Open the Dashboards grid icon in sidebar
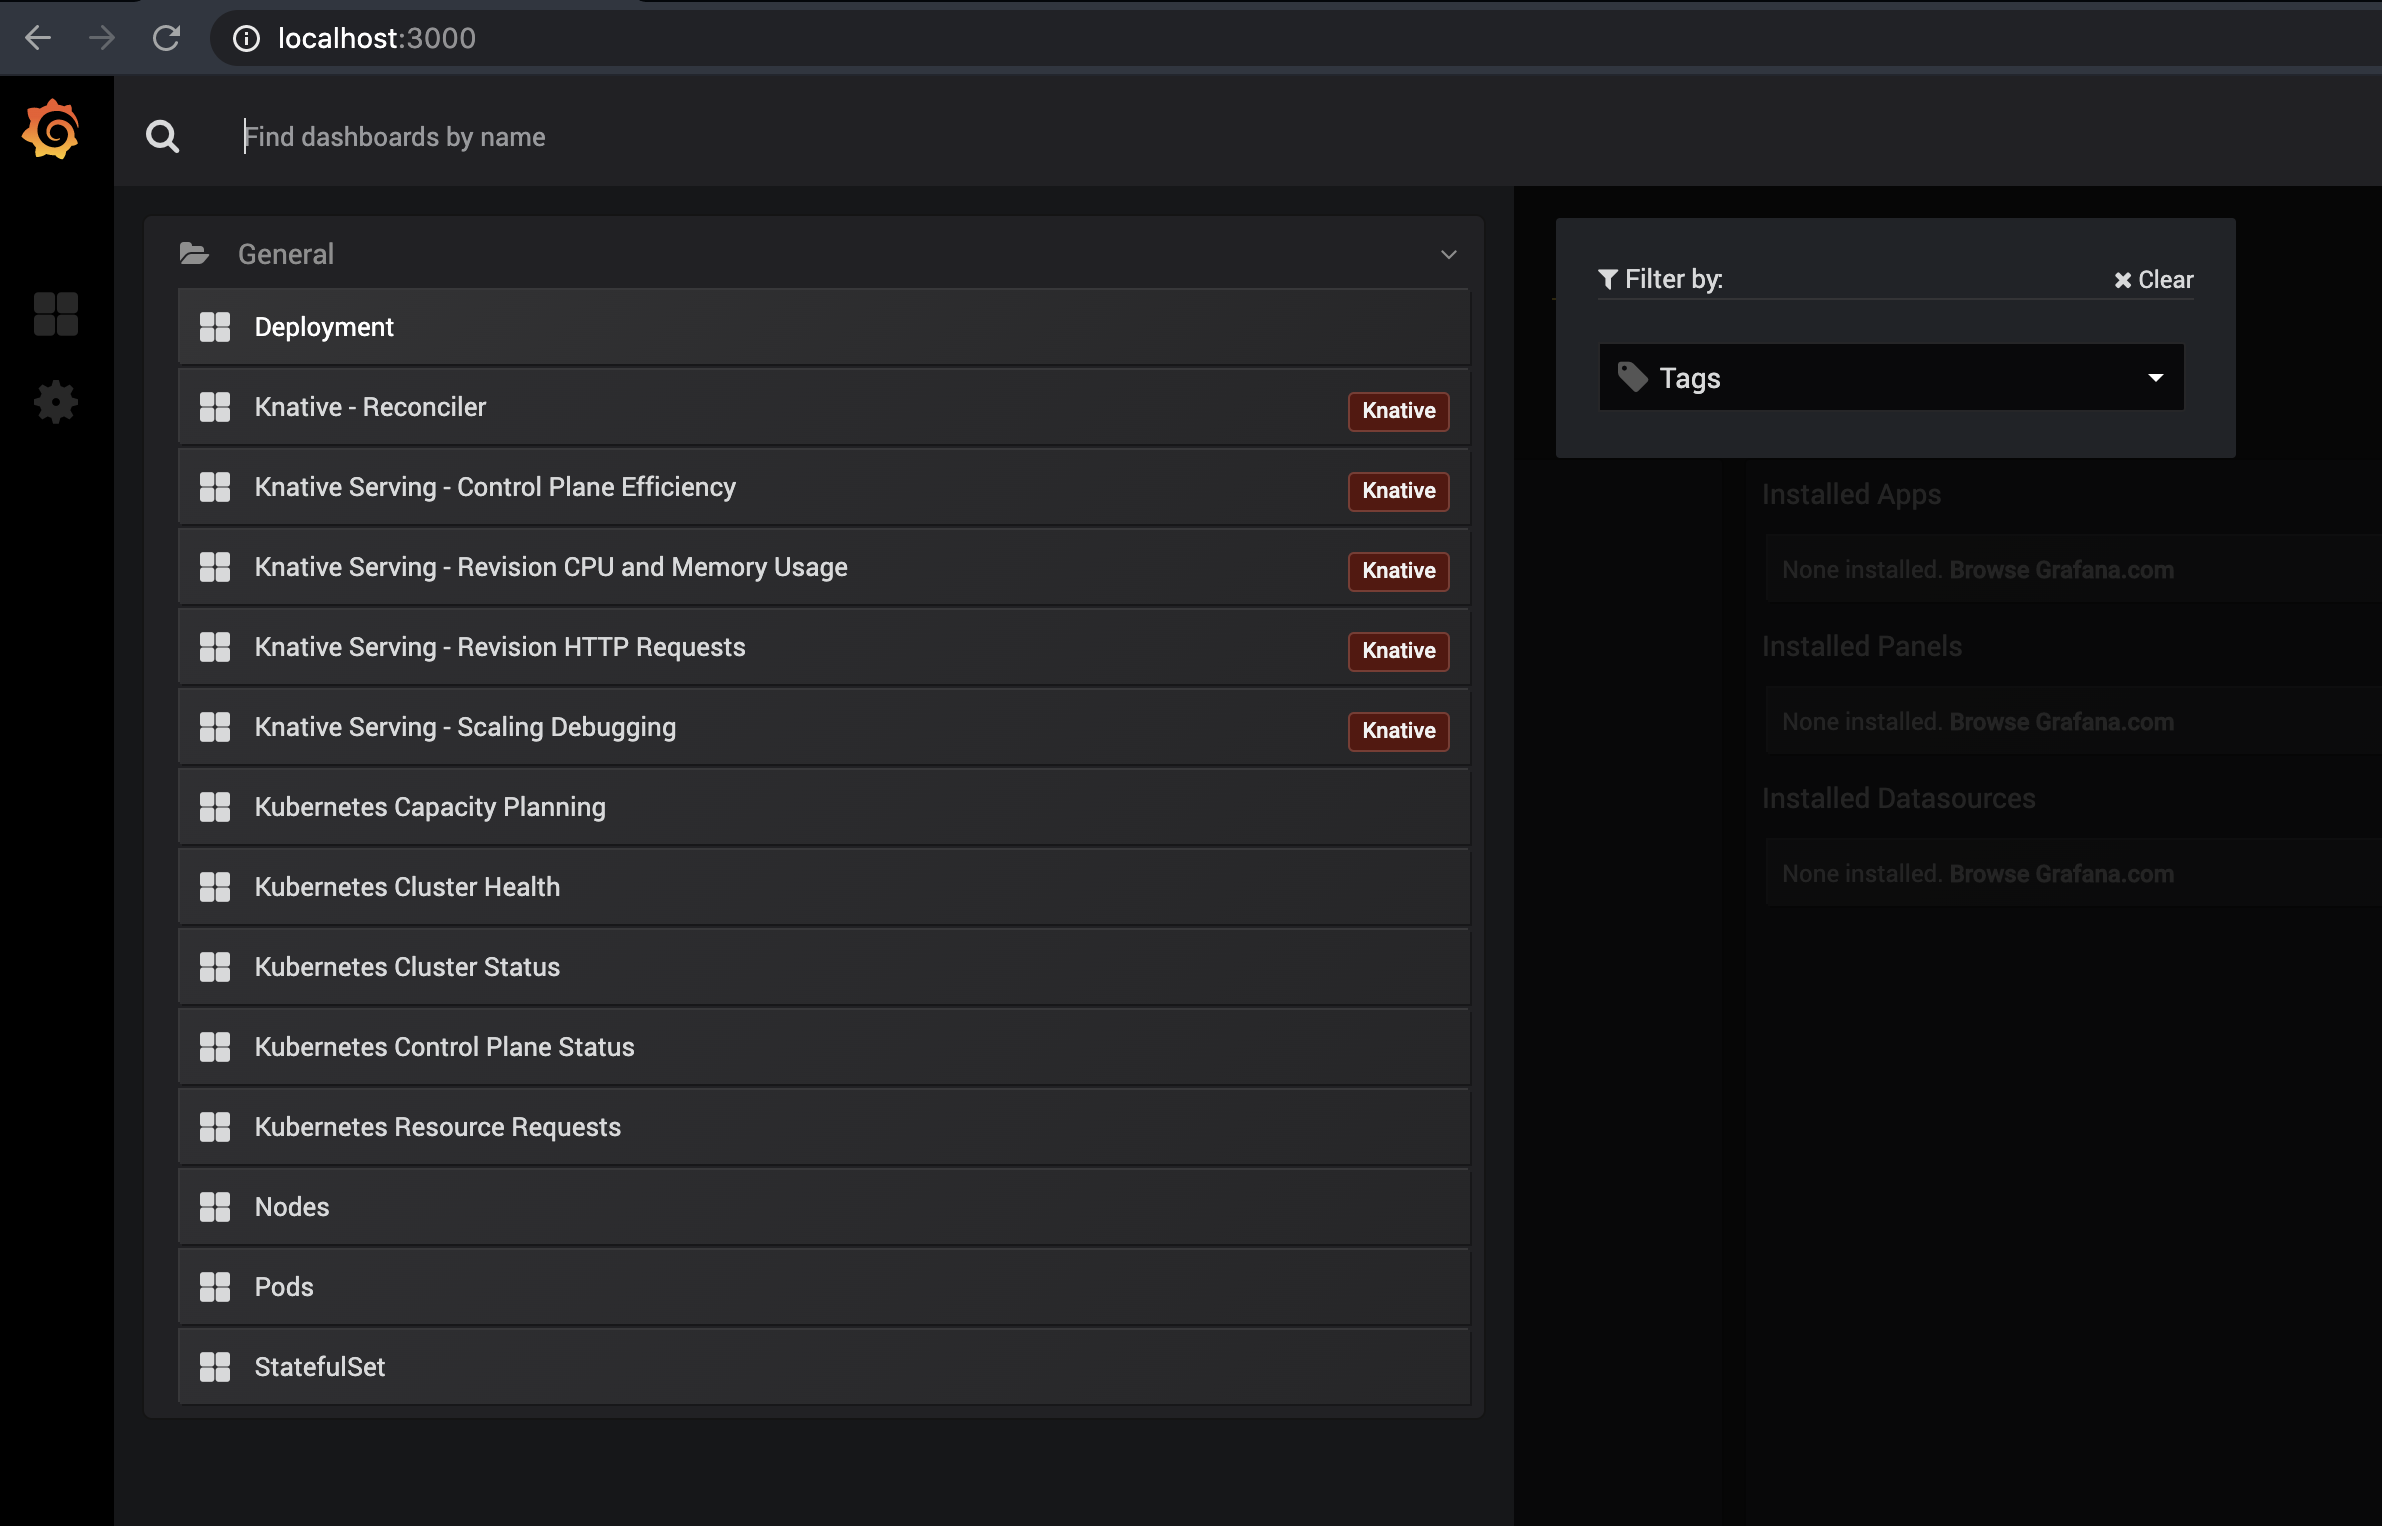The image size is (2382, 1526). pos(56,314)
